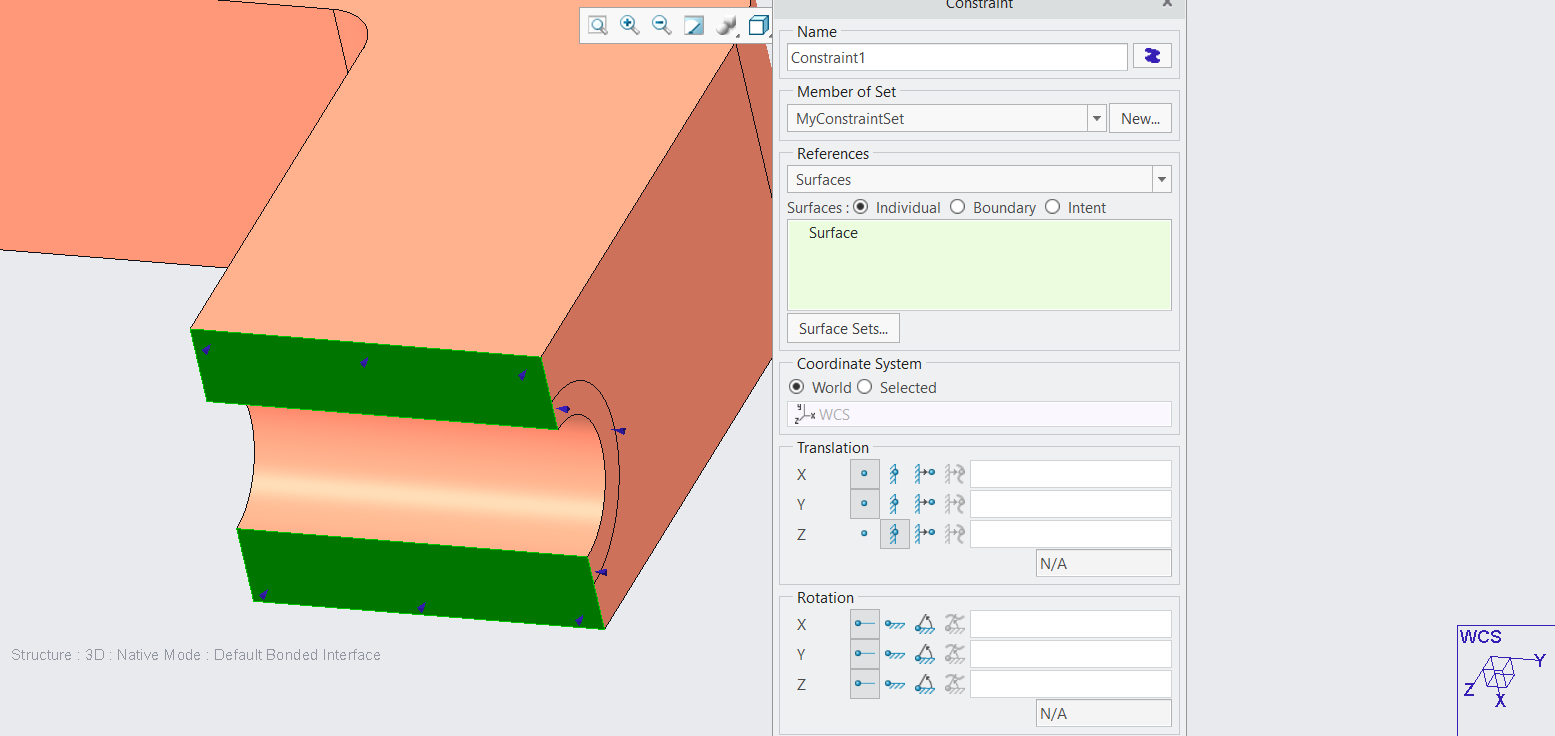The width and height of the screenshot is (1555, 736).
Task: Click the display style cube icon
Action: pos(757,25)
